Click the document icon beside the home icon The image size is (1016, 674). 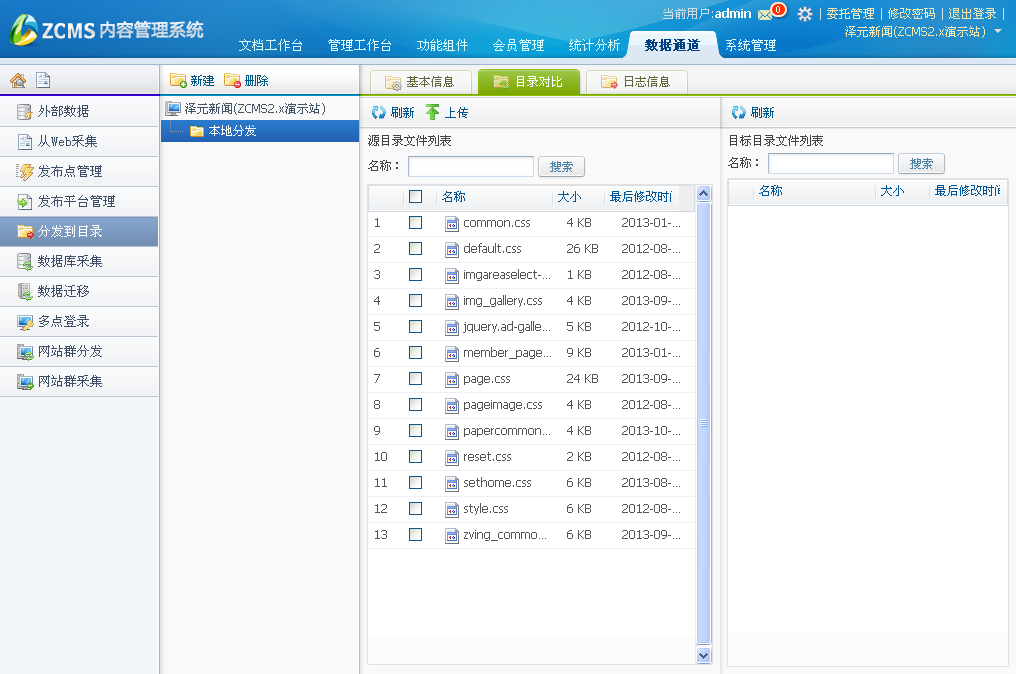[42, 81]
